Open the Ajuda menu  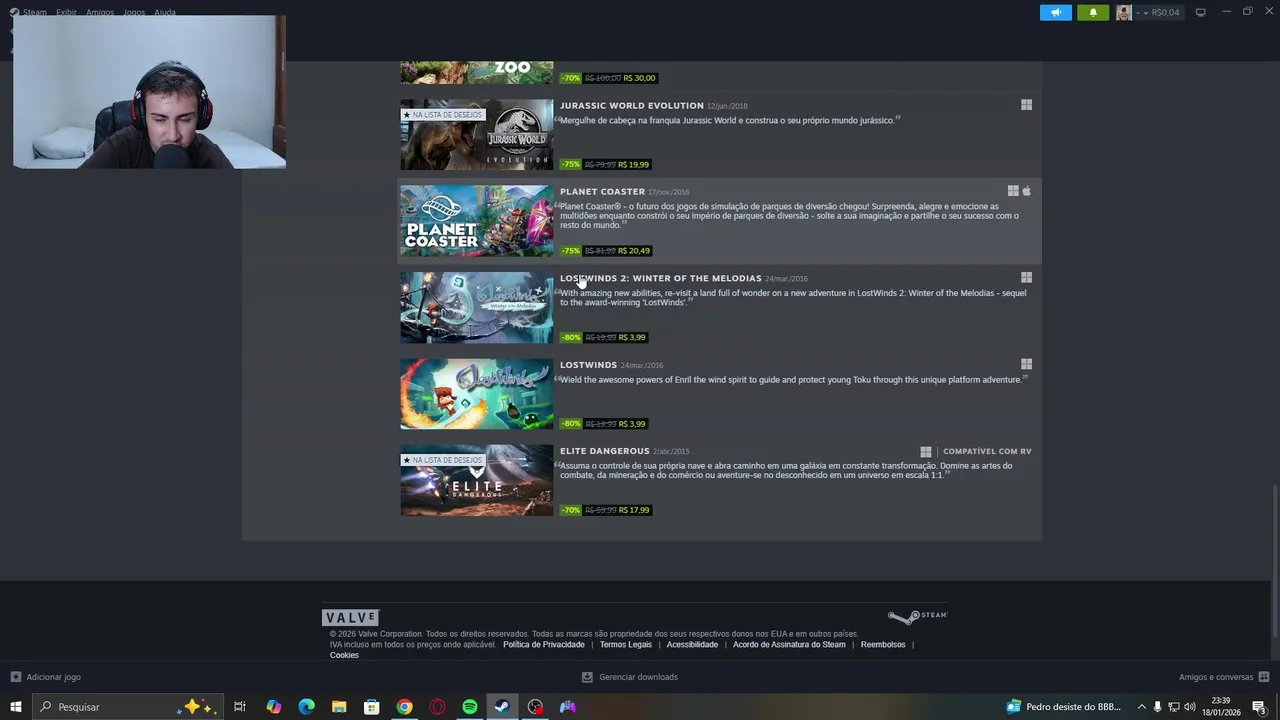[165, 12]
